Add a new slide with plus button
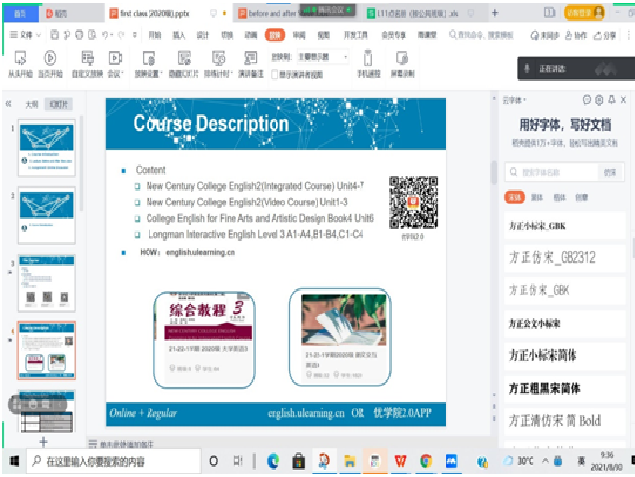Screen dimensions: 635x477 point(43,441)
